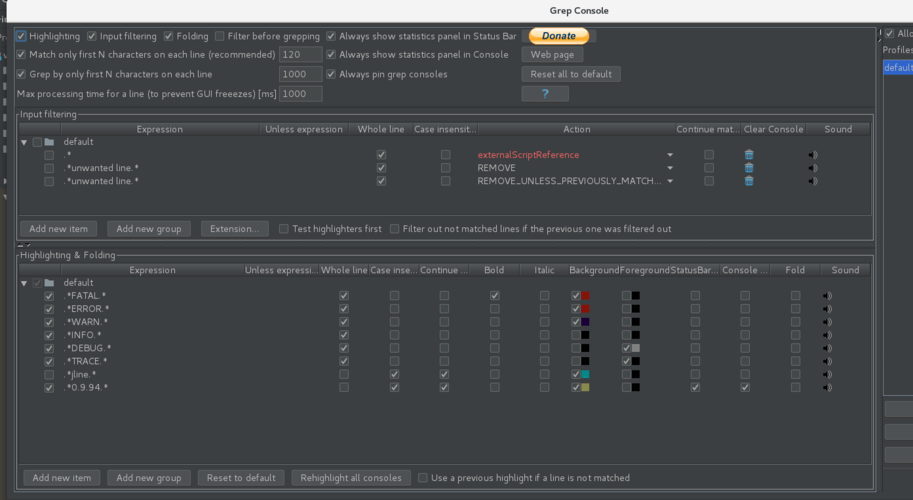Click the sound icon for .*WARN.* highlighter
Image resolution: width=913 pixels, height=500 pixels.
827,322
